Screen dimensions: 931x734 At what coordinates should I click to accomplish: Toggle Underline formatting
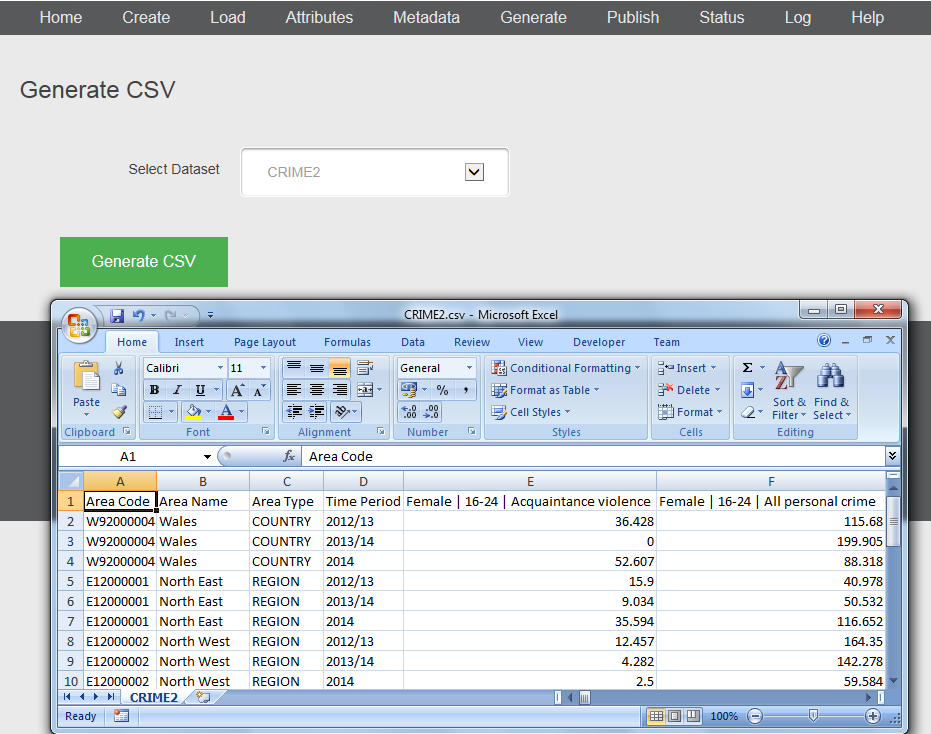tap(200, 390)
